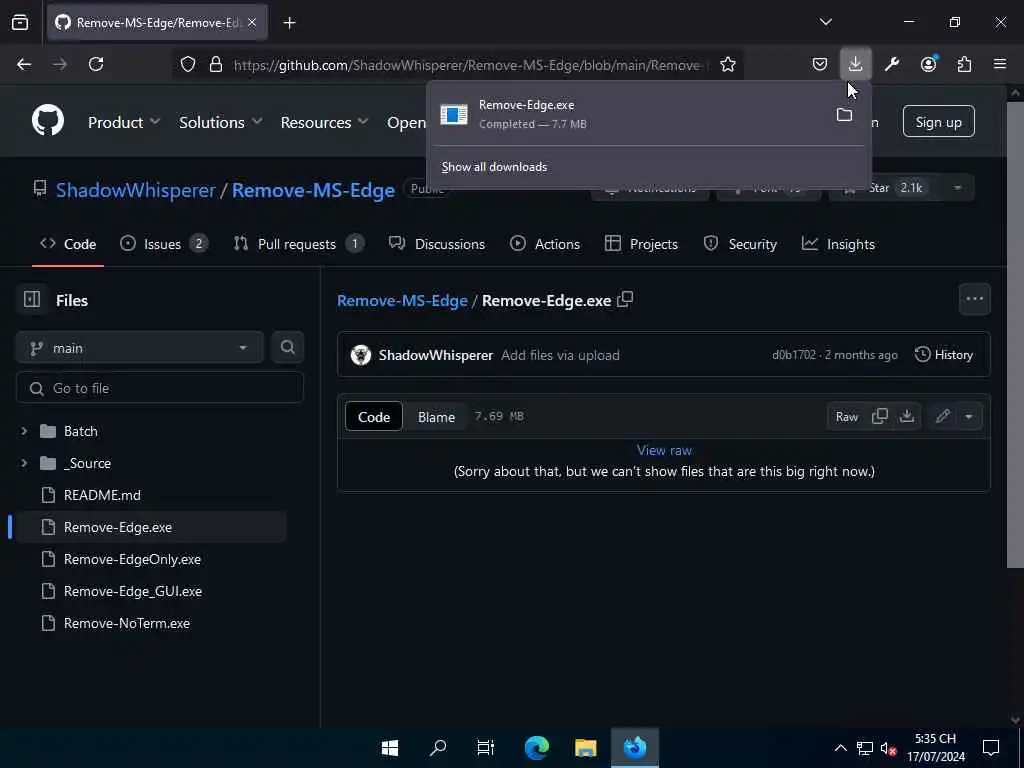Download raw file icon
Image resolution: width=1024 pixels, height=768 pixels.
pyautogui.click(x=906, y=416)
